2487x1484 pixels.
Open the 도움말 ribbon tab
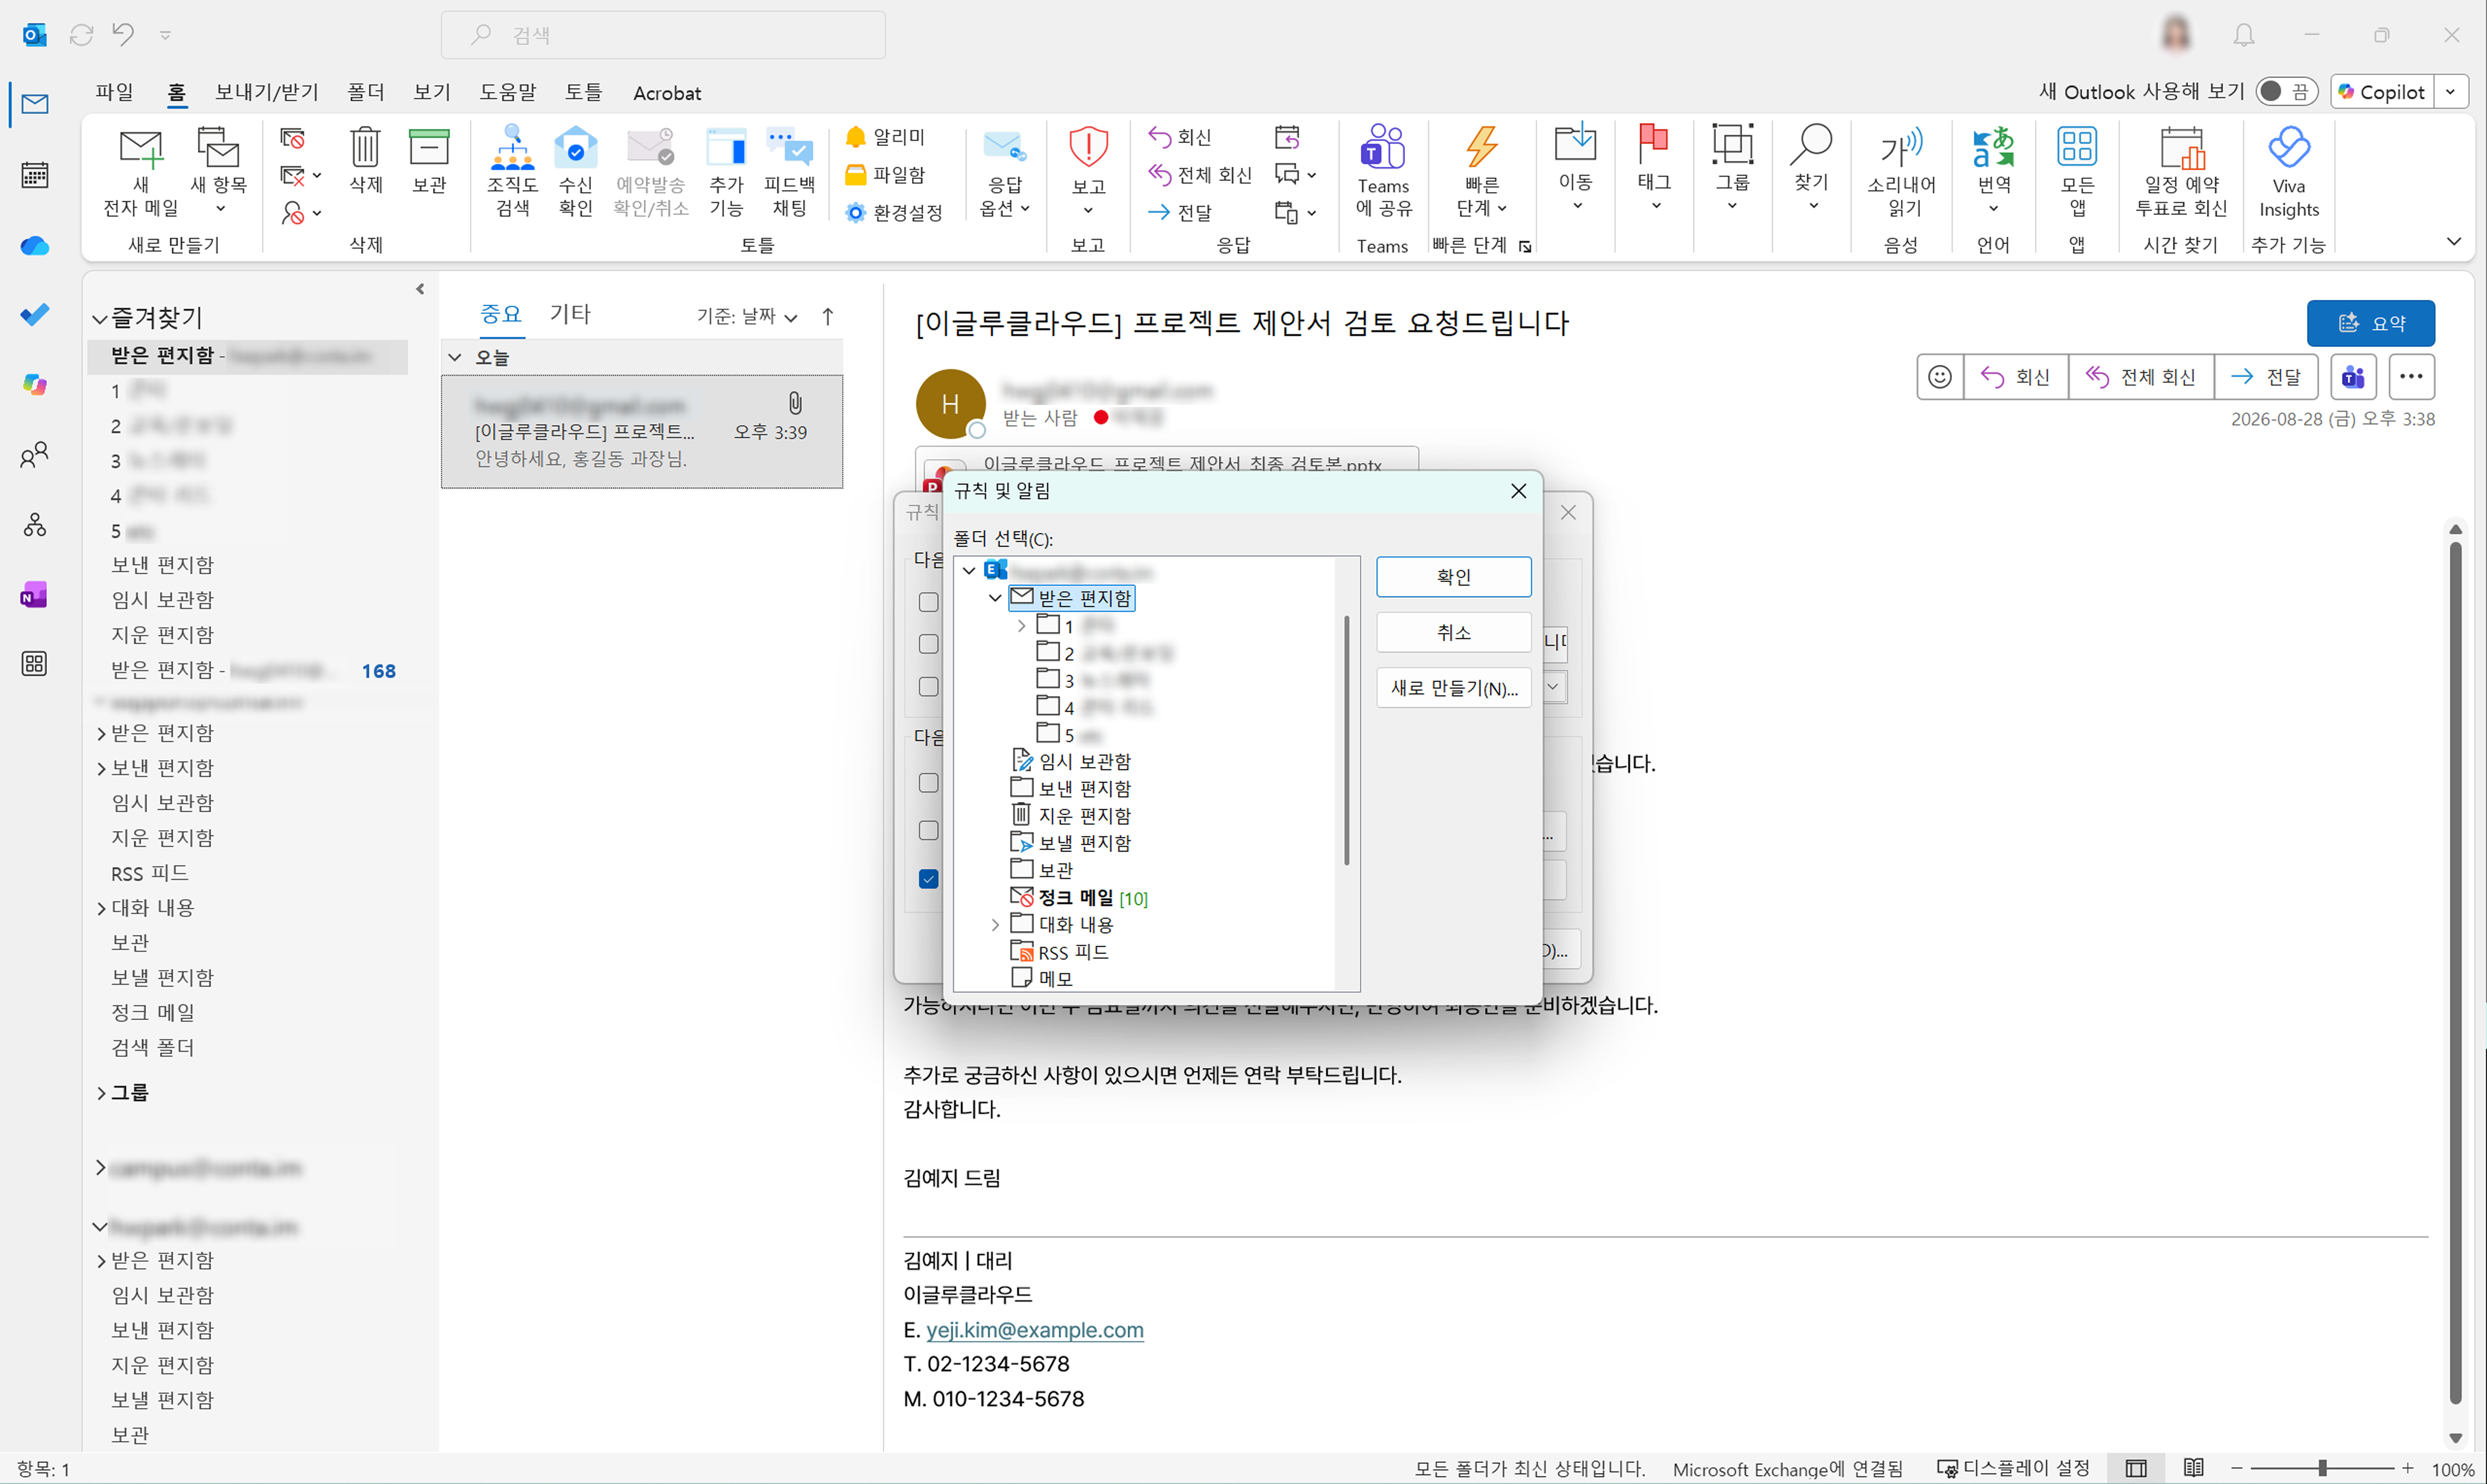click(x=508, y=92)
